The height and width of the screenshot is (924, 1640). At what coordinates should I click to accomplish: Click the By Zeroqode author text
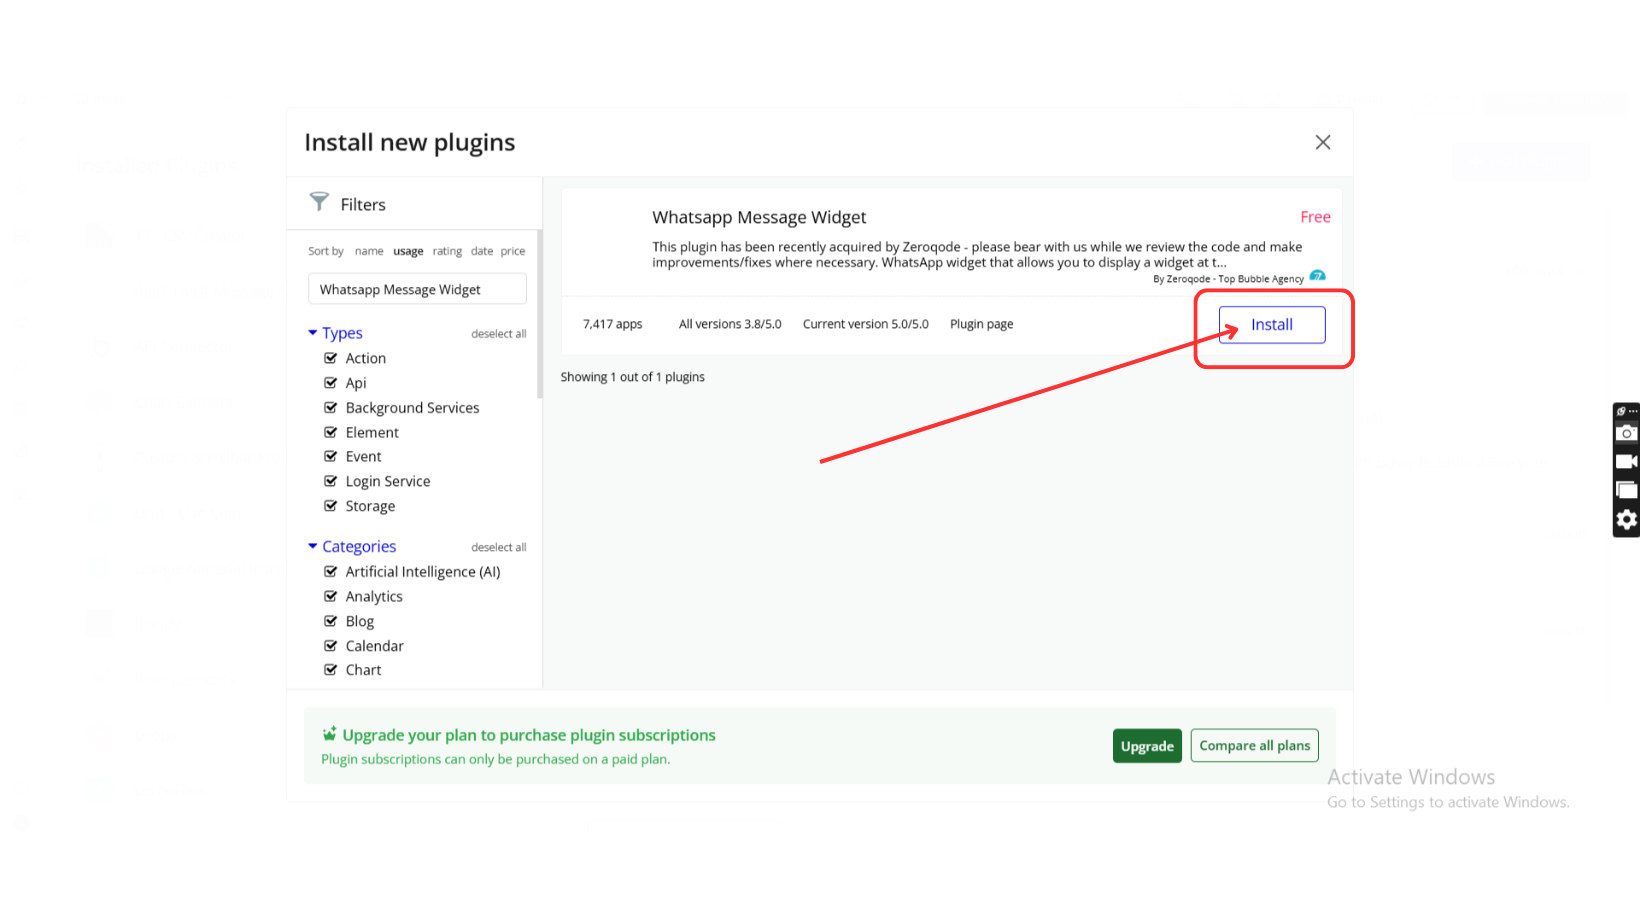(1228, 279)
